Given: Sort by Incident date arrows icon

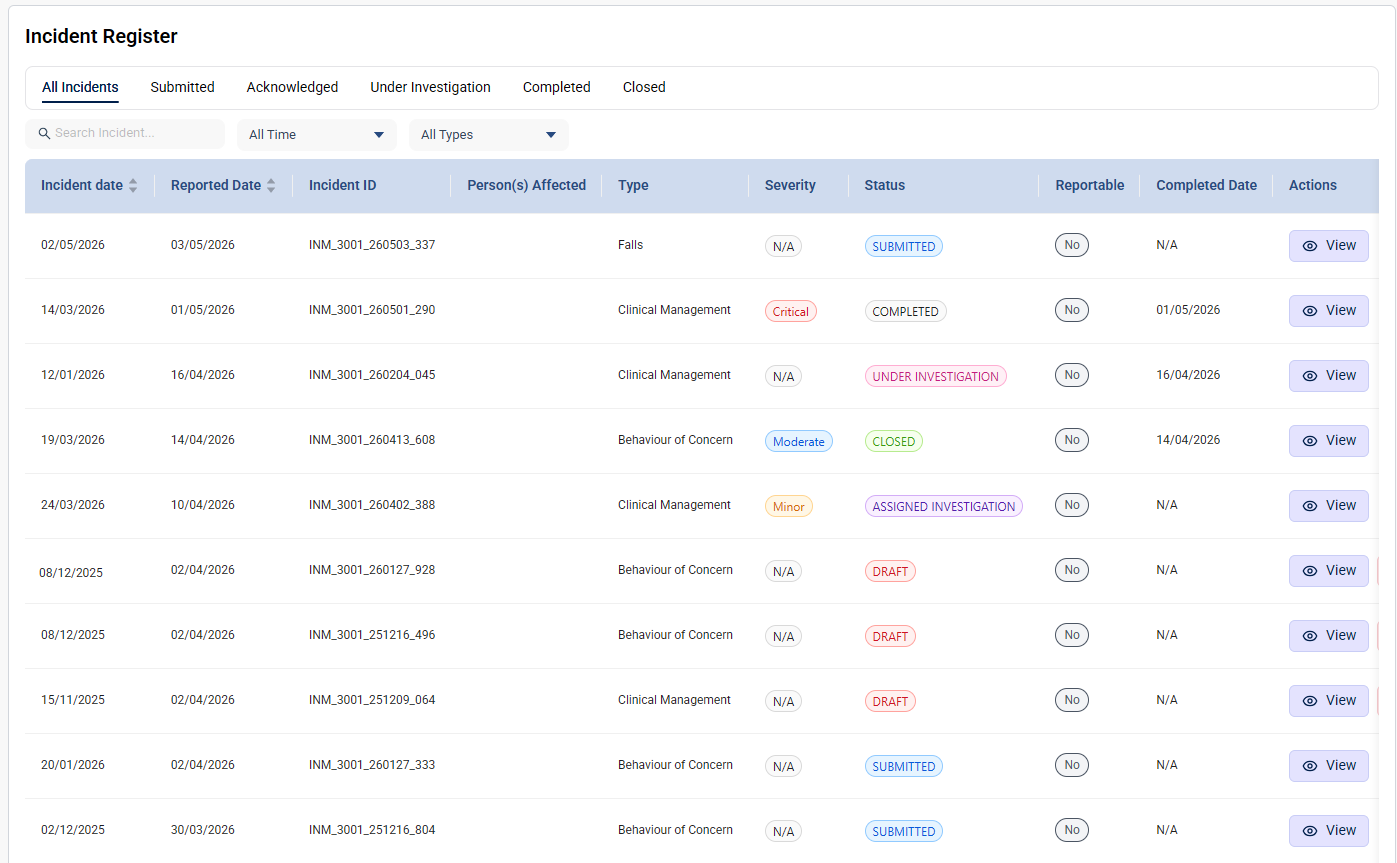Looking at the screenshot, I should pos(133,186).
